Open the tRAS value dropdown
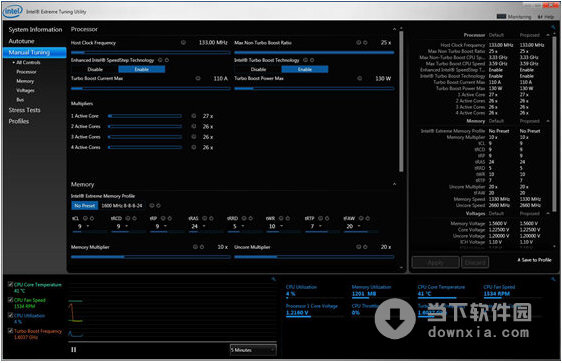Image resolution: width=562 pixels, height=363 pixels. coord(204,226)
